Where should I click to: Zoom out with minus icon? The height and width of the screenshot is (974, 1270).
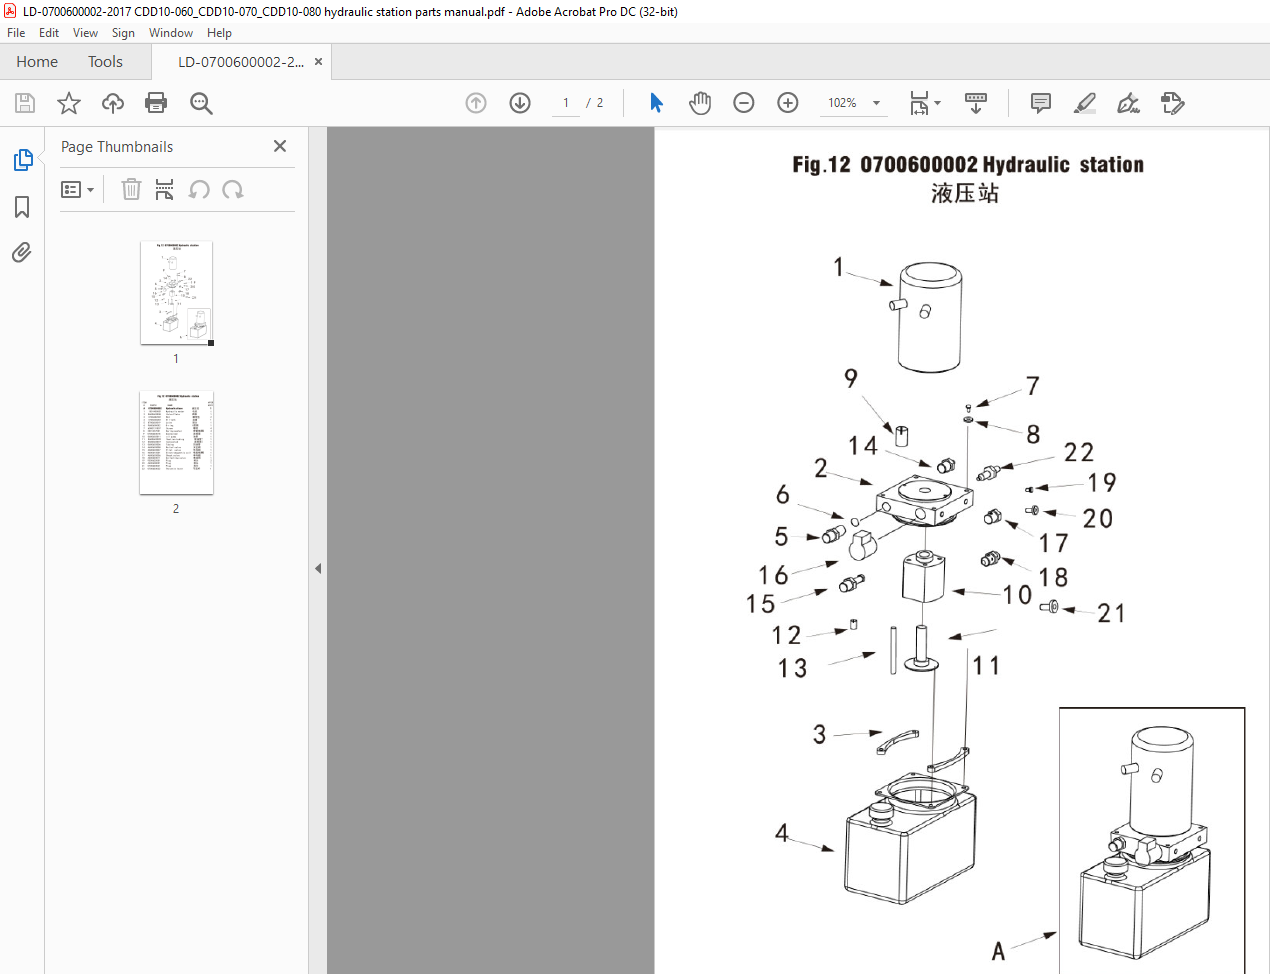point(744,103)
